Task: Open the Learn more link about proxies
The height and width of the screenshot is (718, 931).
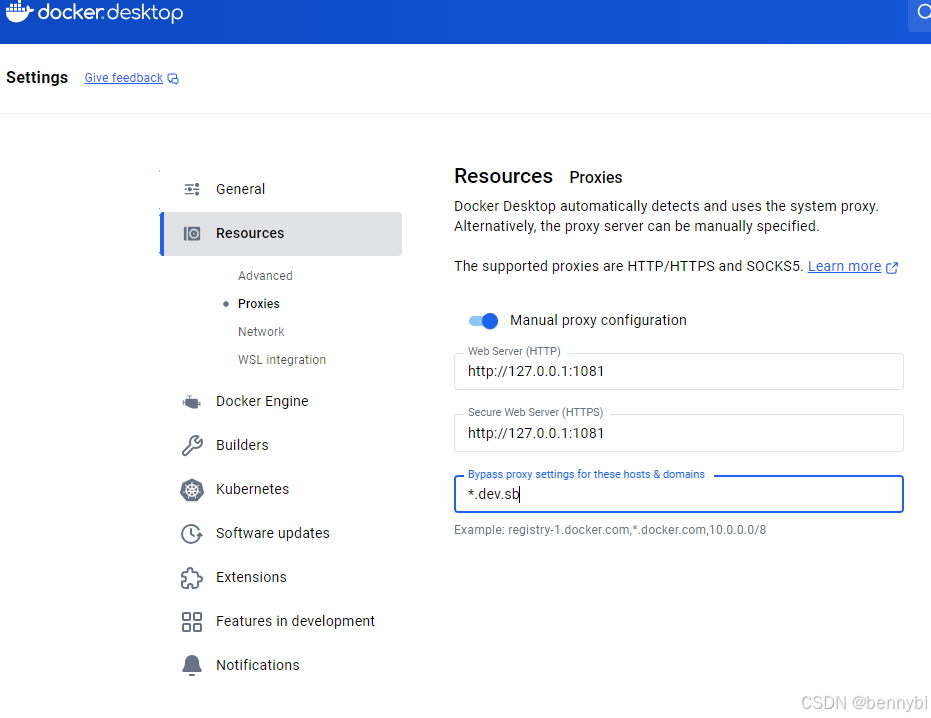Action: pyautogui.click(x=844, y=267)
